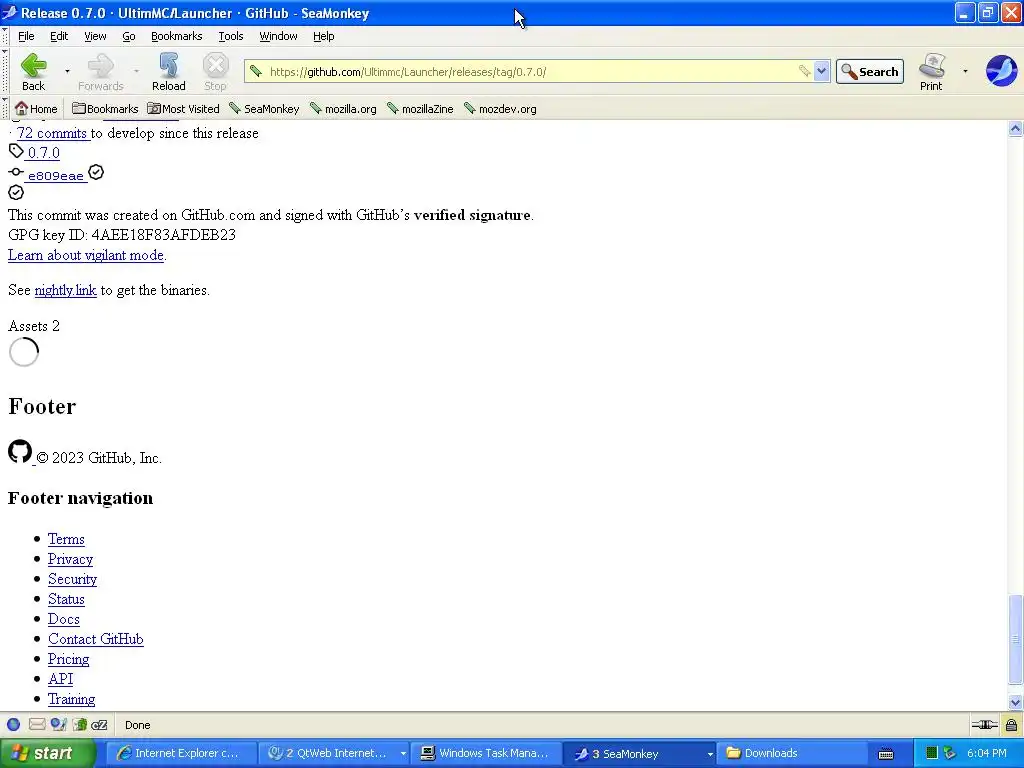Open the mozdev.org bookmark
1024x768 pixels.
[x=500, y=109]
